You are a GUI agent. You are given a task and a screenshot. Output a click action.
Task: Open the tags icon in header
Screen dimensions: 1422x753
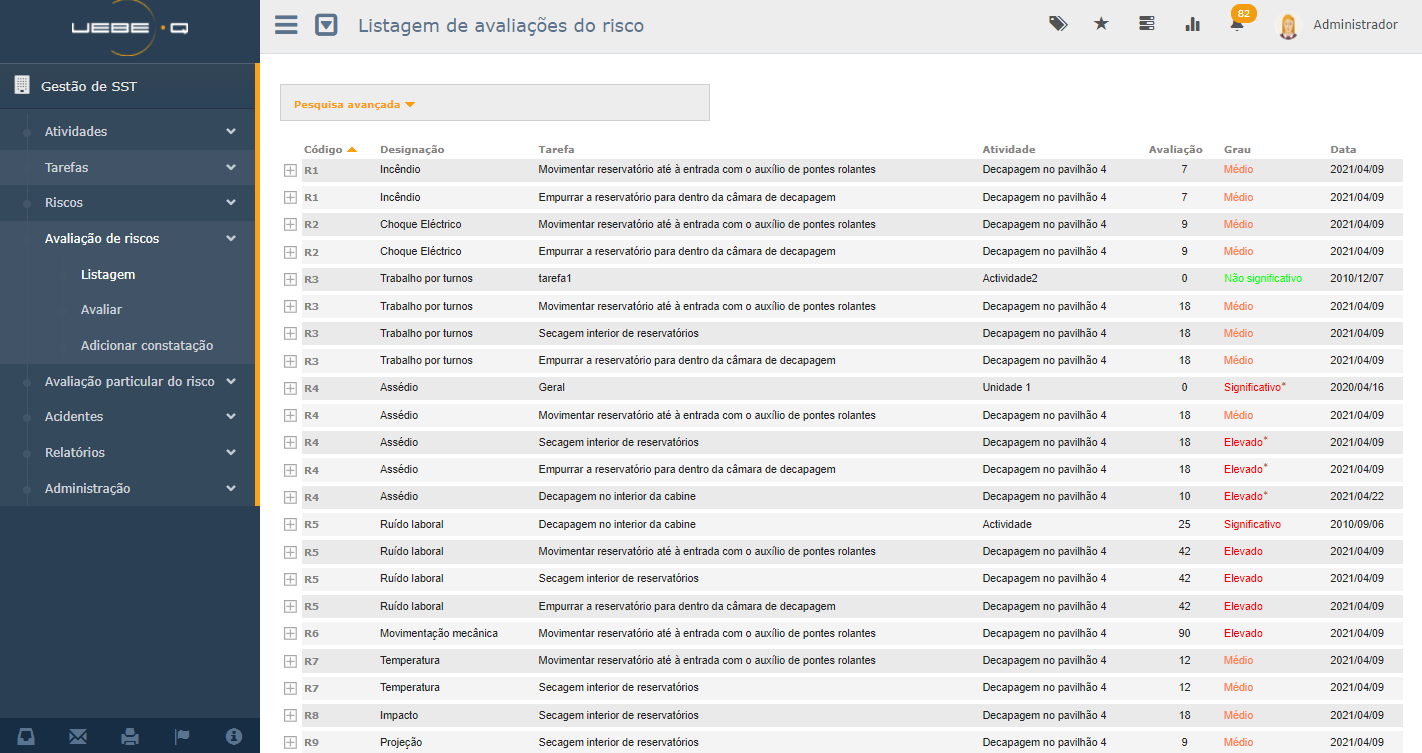coord(1057,24)
